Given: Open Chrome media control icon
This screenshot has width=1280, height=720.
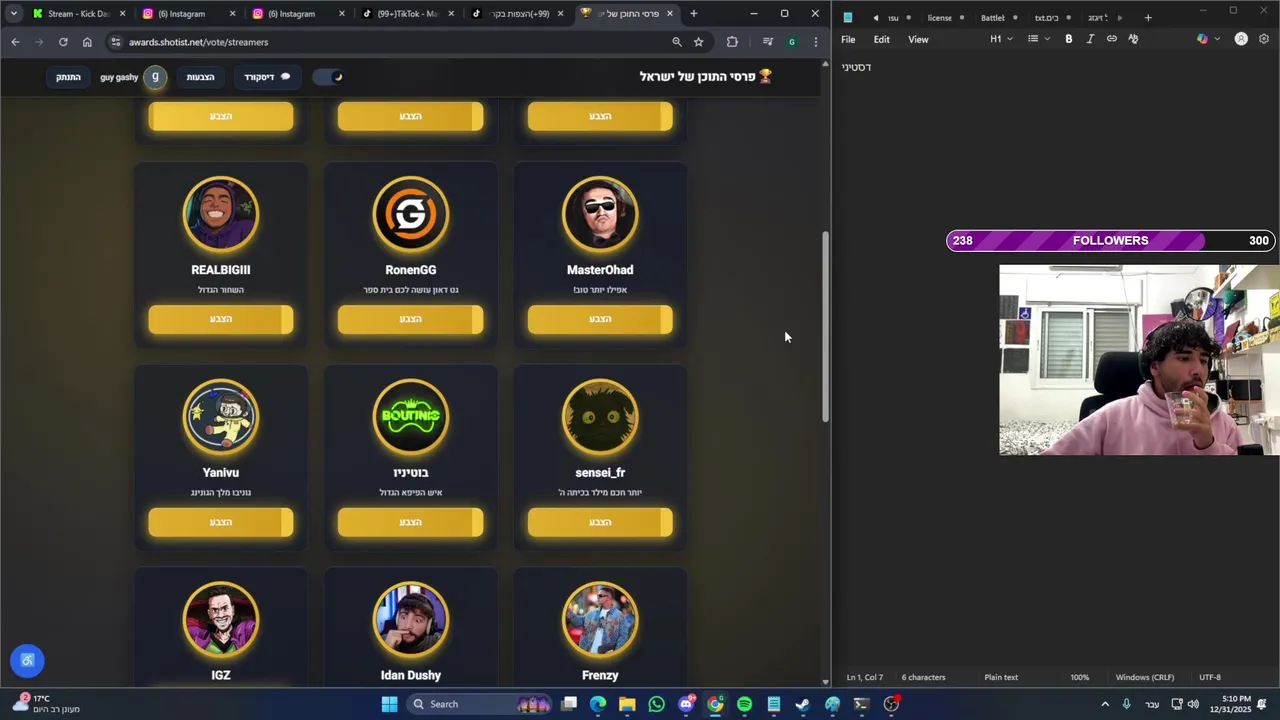Looking at the screenshot, I should [x=767, y=42].
